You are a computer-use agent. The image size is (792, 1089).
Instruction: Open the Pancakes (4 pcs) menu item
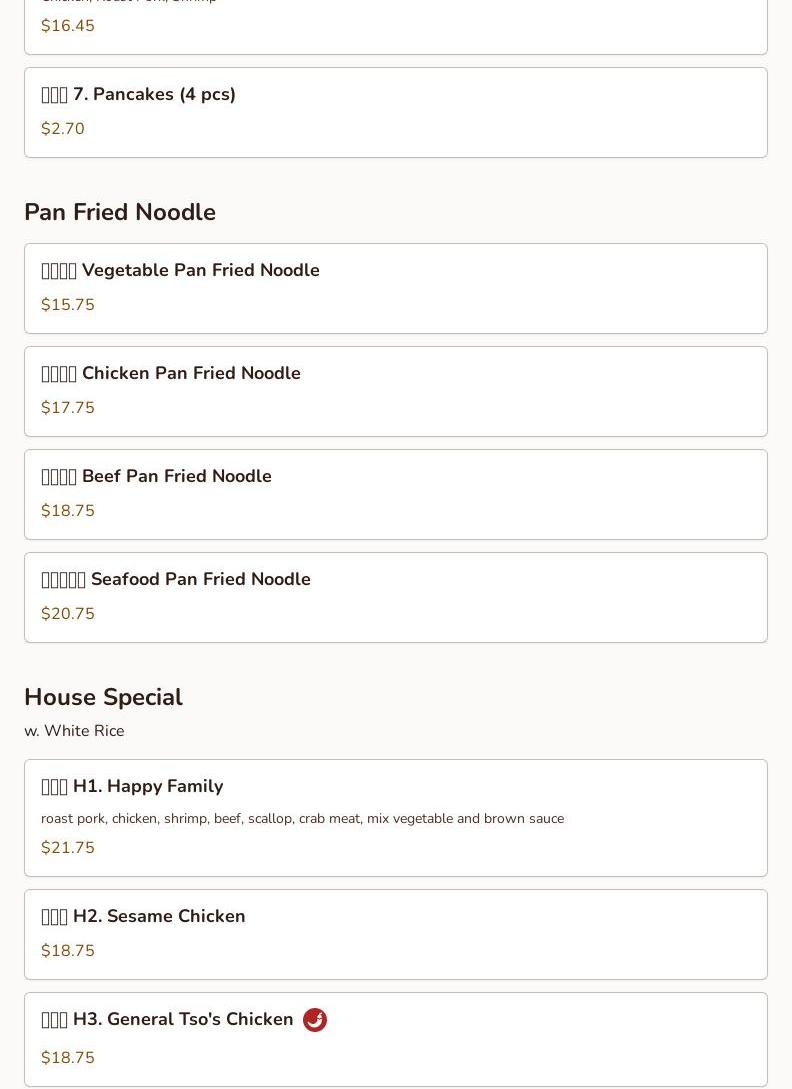click(139, 95)
